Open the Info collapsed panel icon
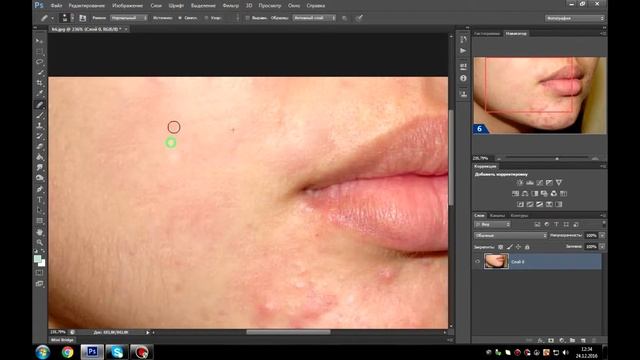The image size is (640, 360). click(463, 78)
